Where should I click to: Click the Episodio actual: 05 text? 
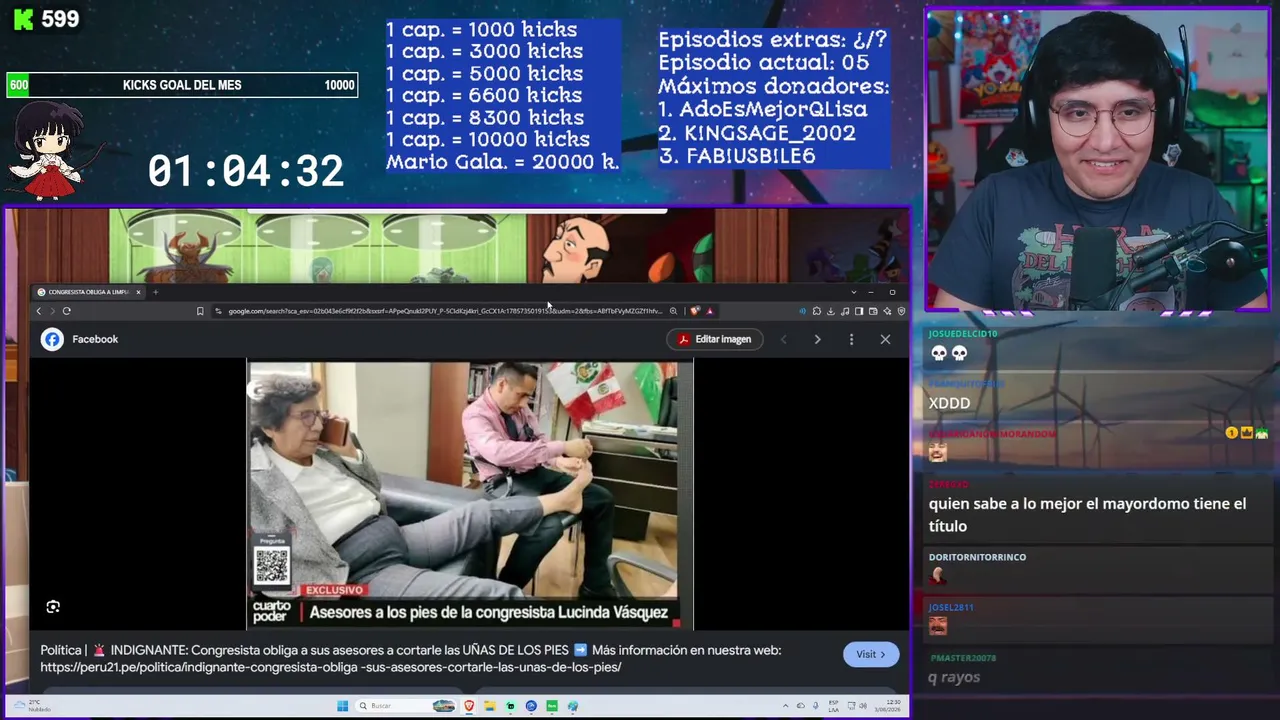pyautogui.click(x=763, y=63)
